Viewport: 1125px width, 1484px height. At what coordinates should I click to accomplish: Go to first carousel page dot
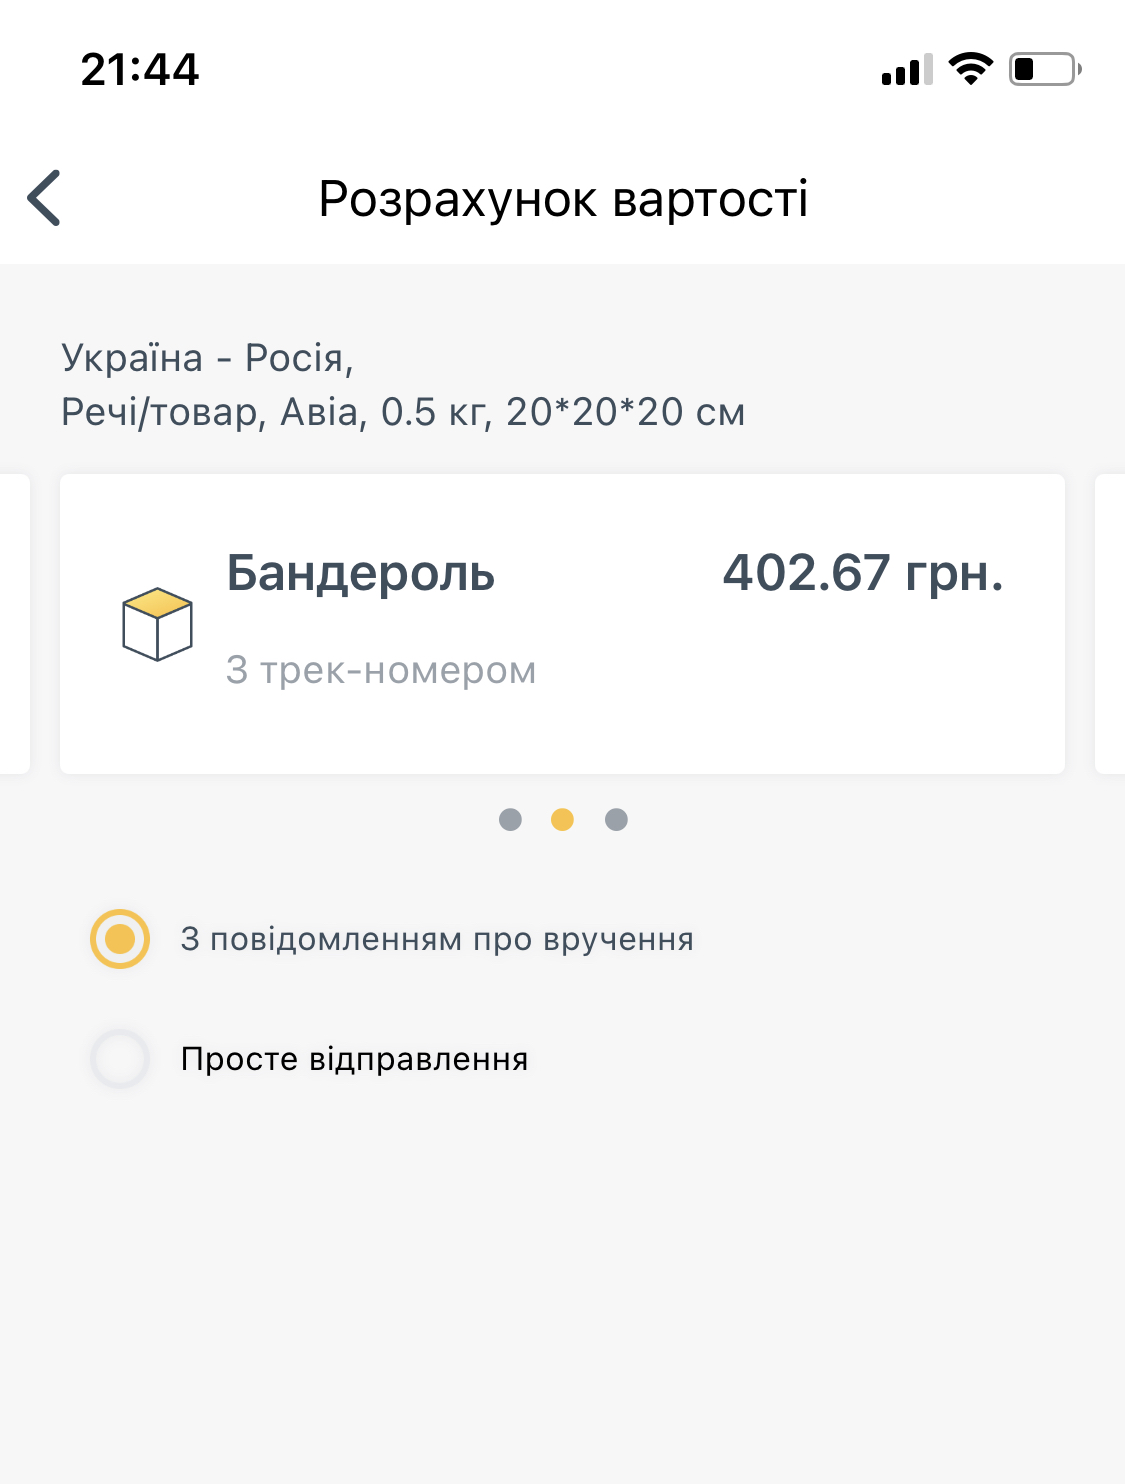(510, 820)
